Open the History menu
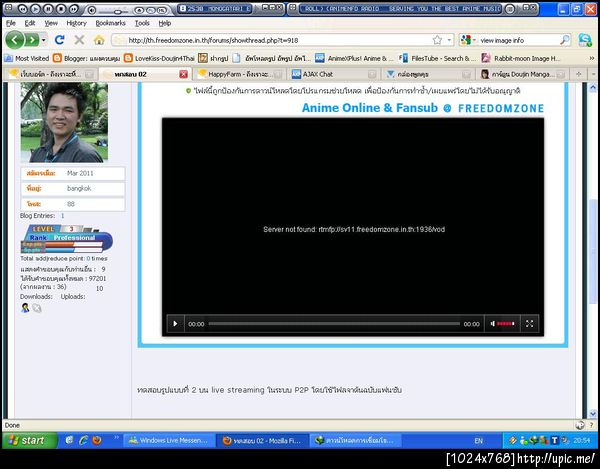 point(76,23)
